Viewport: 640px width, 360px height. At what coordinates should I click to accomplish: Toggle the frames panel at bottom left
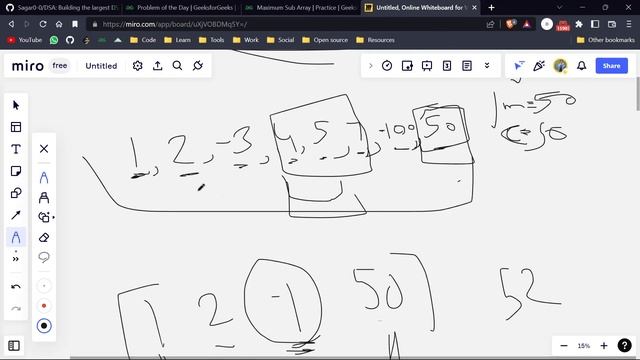coord(14,346)
